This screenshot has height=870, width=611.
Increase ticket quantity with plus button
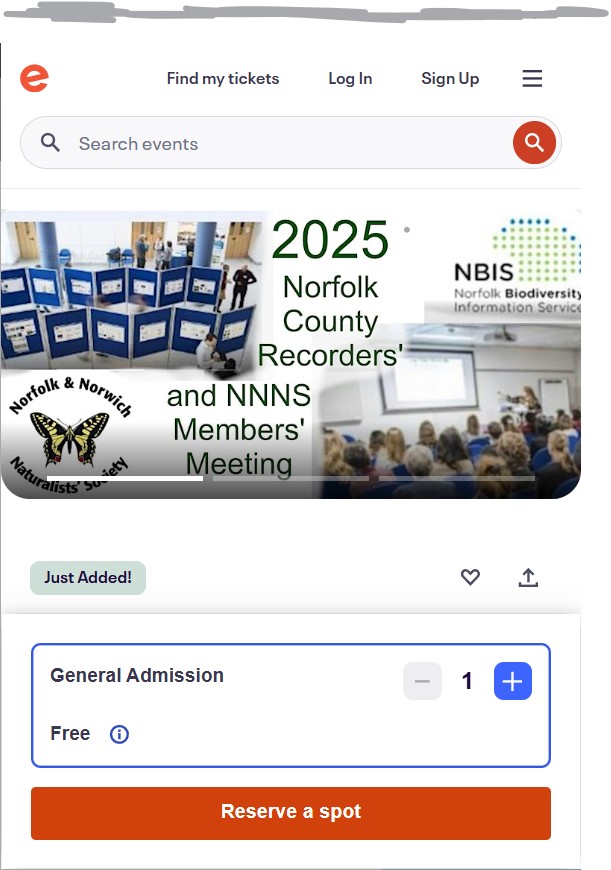pyautogui.click(x=513, y=681)
